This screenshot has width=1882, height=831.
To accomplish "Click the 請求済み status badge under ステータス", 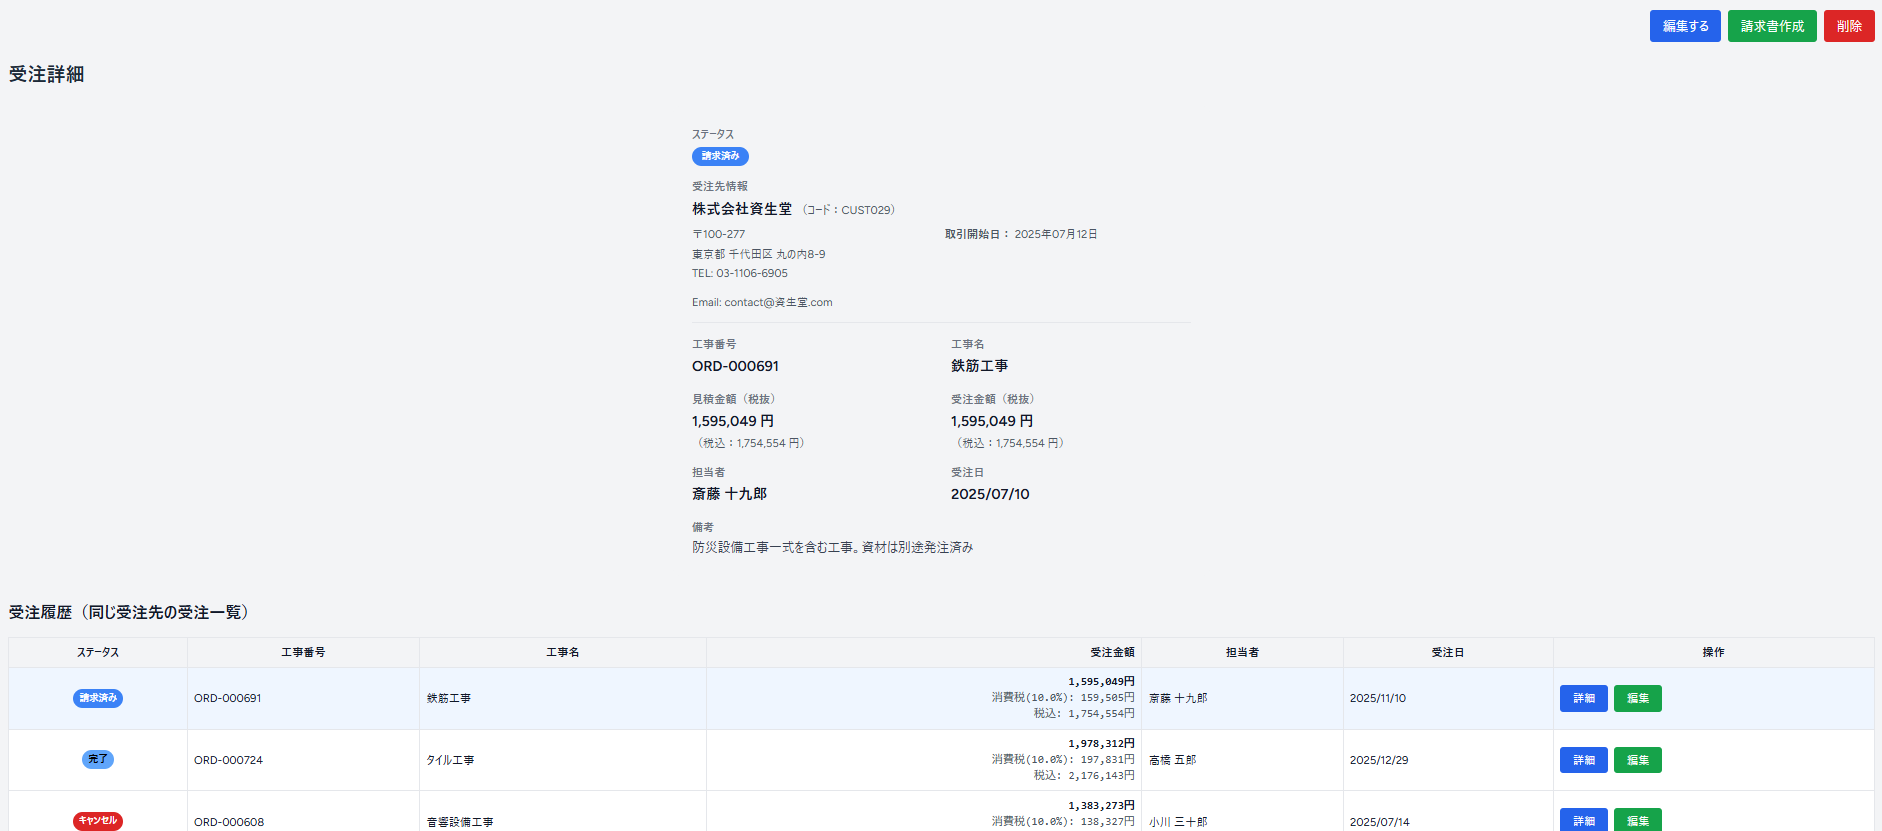I will 720,156.
